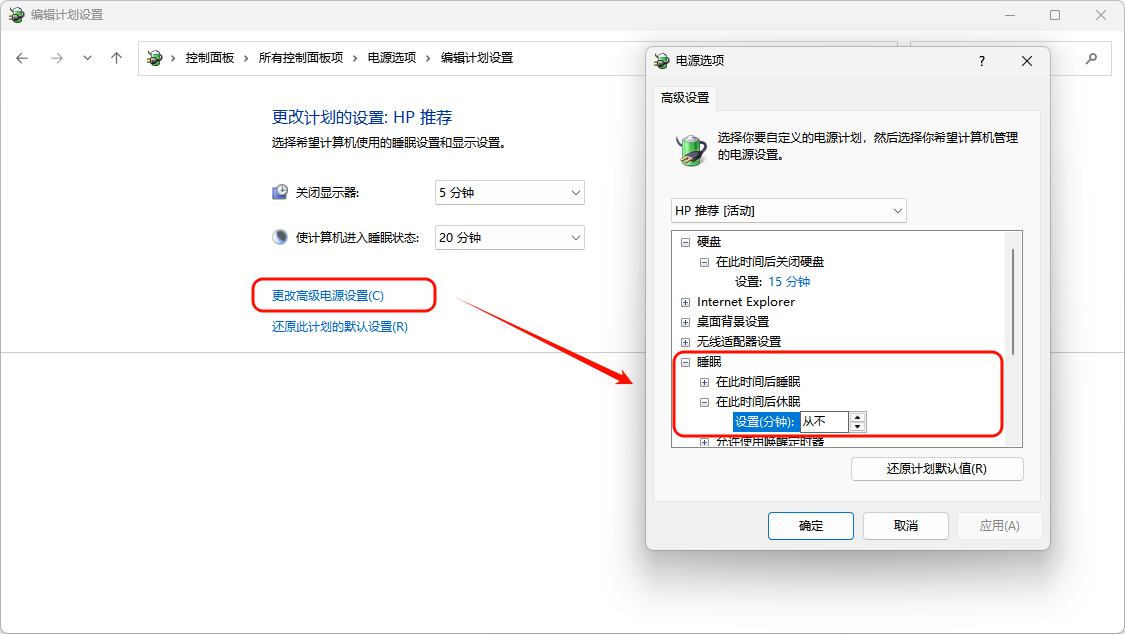
Task: Click the moon icon beside sleep setting
Action: [280, 237]
